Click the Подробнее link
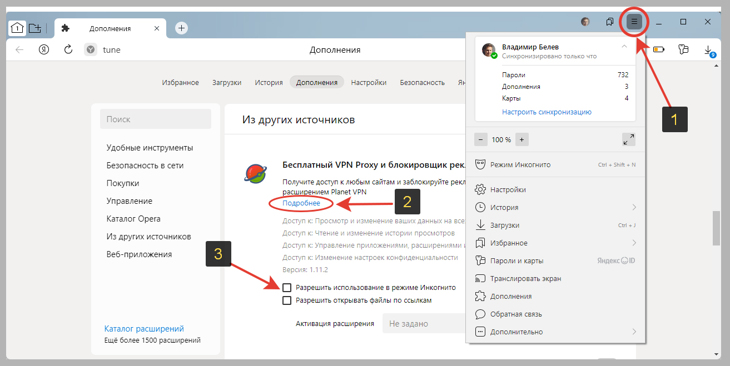730x366 pixels. (301, 203)
